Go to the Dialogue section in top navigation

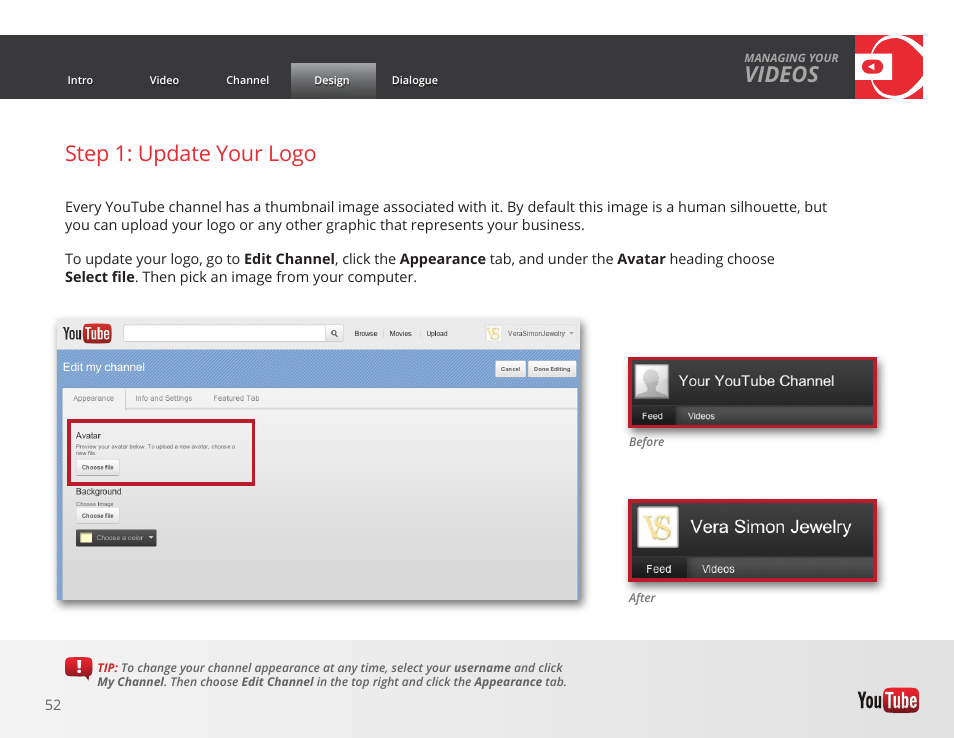pyautogui.click(x=414, y=81)
